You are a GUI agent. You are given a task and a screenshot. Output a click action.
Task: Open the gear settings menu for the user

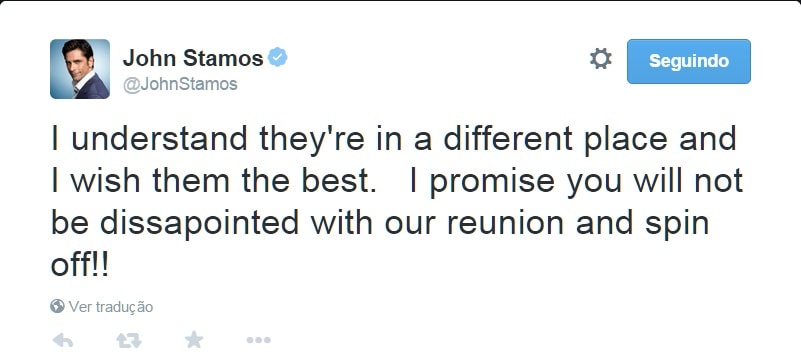point(601,59)
